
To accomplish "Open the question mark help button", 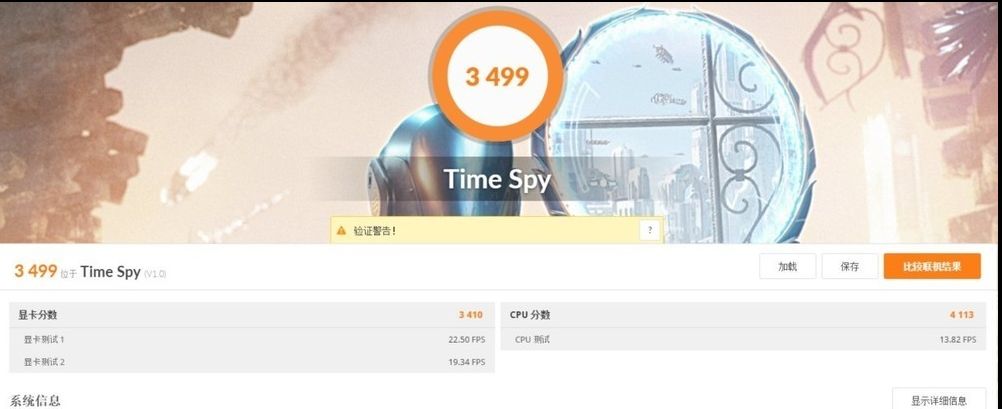I will [x=650, y=230].
